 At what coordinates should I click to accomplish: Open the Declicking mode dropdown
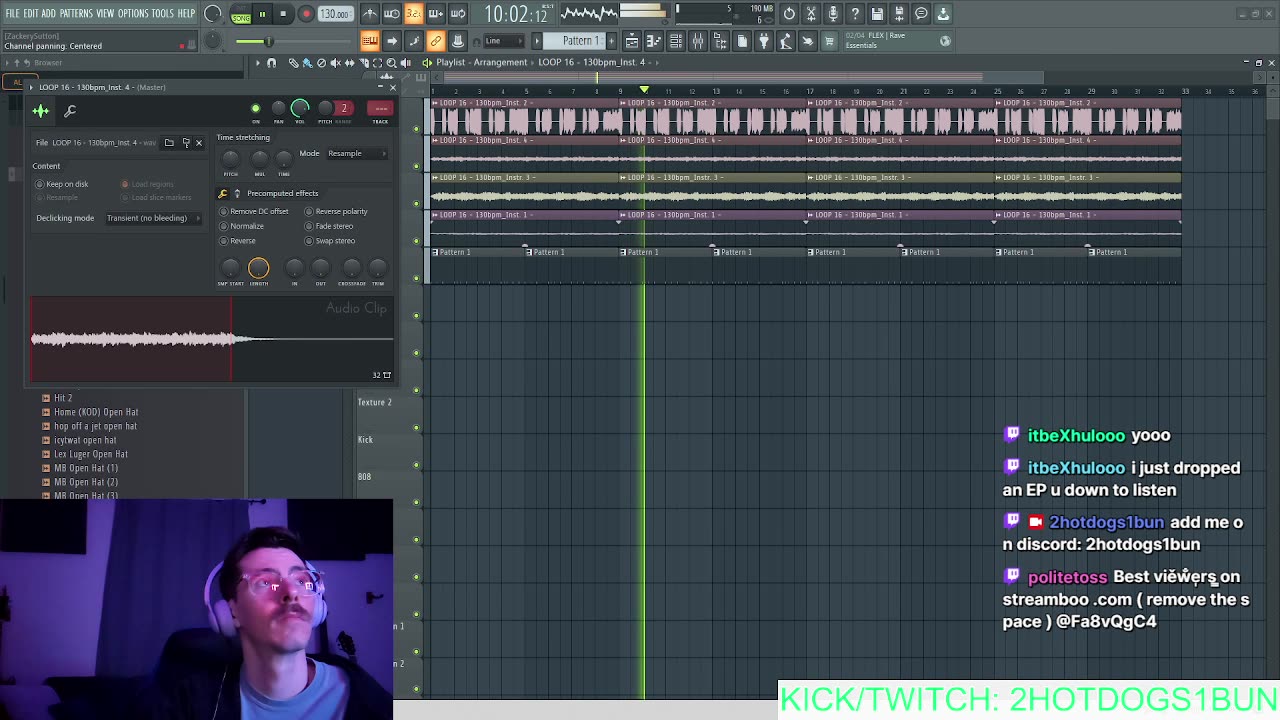tap(153, 218)
